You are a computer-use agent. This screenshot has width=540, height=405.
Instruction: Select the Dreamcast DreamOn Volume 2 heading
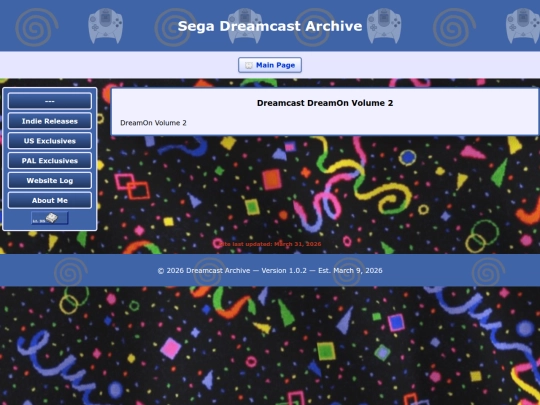(x=325, y=103)
